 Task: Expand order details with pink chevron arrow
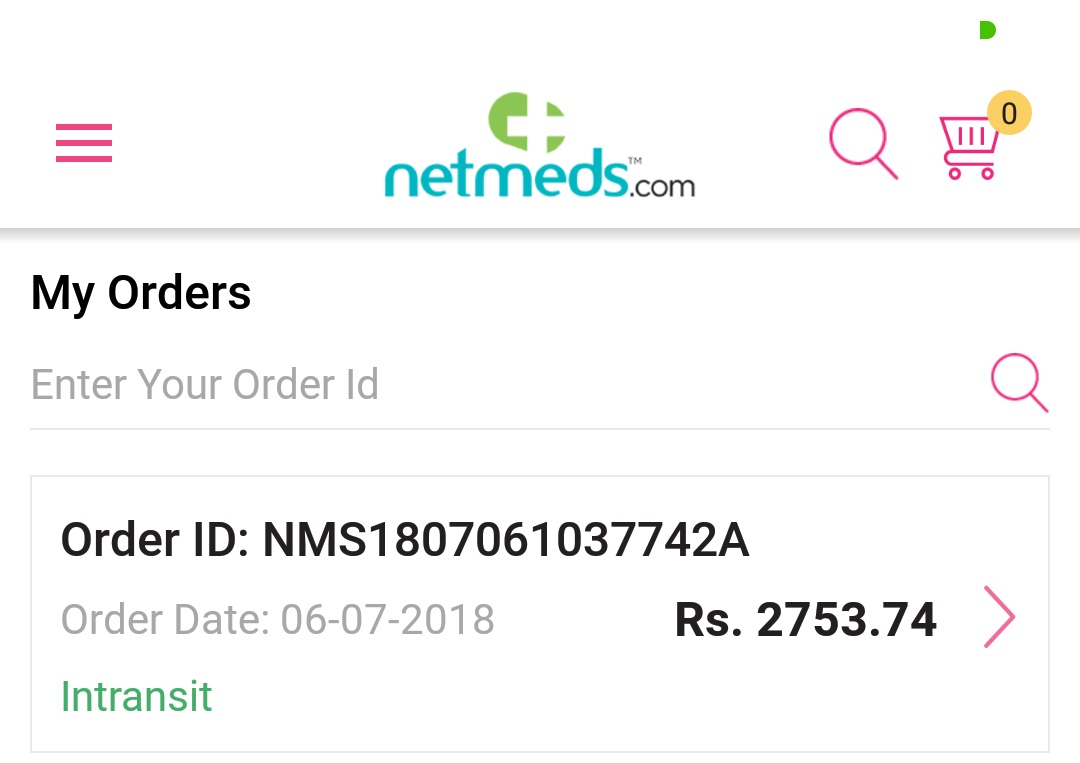pyautogui.click(x=999, y=617)
